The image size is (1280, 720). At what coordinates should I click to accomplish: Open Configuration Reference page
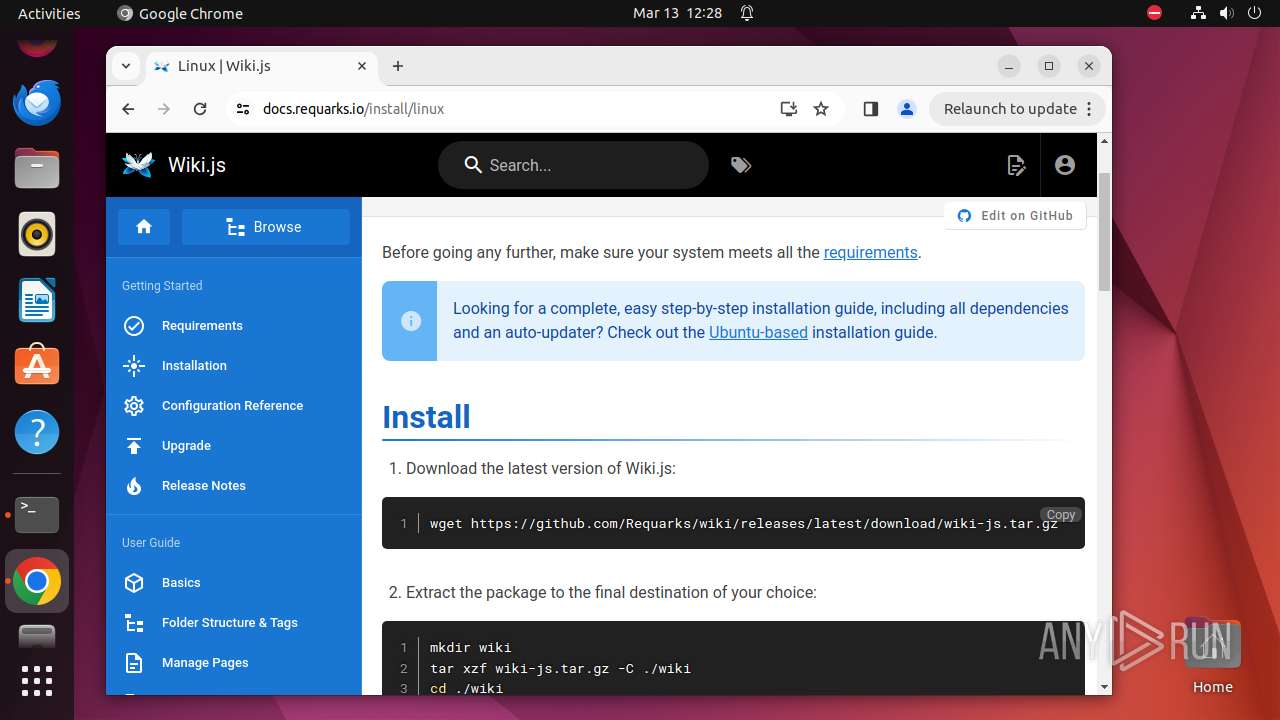pyautogui.click(x=234, y=406)
